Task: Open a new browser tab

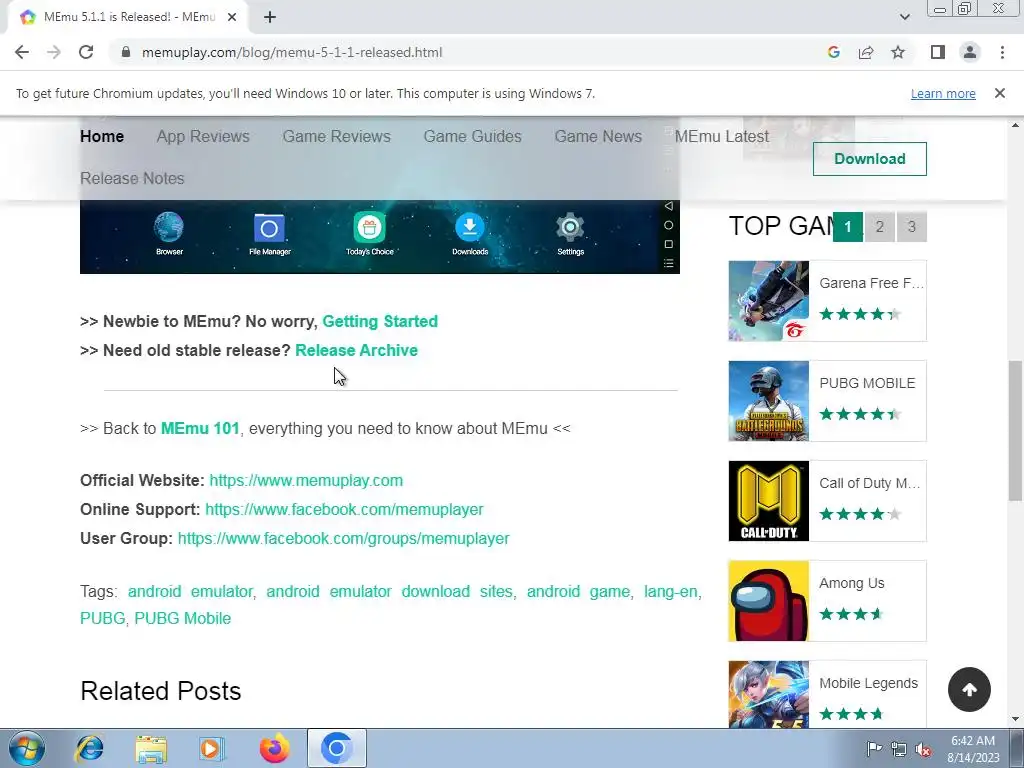Action: tap(270, 17)
